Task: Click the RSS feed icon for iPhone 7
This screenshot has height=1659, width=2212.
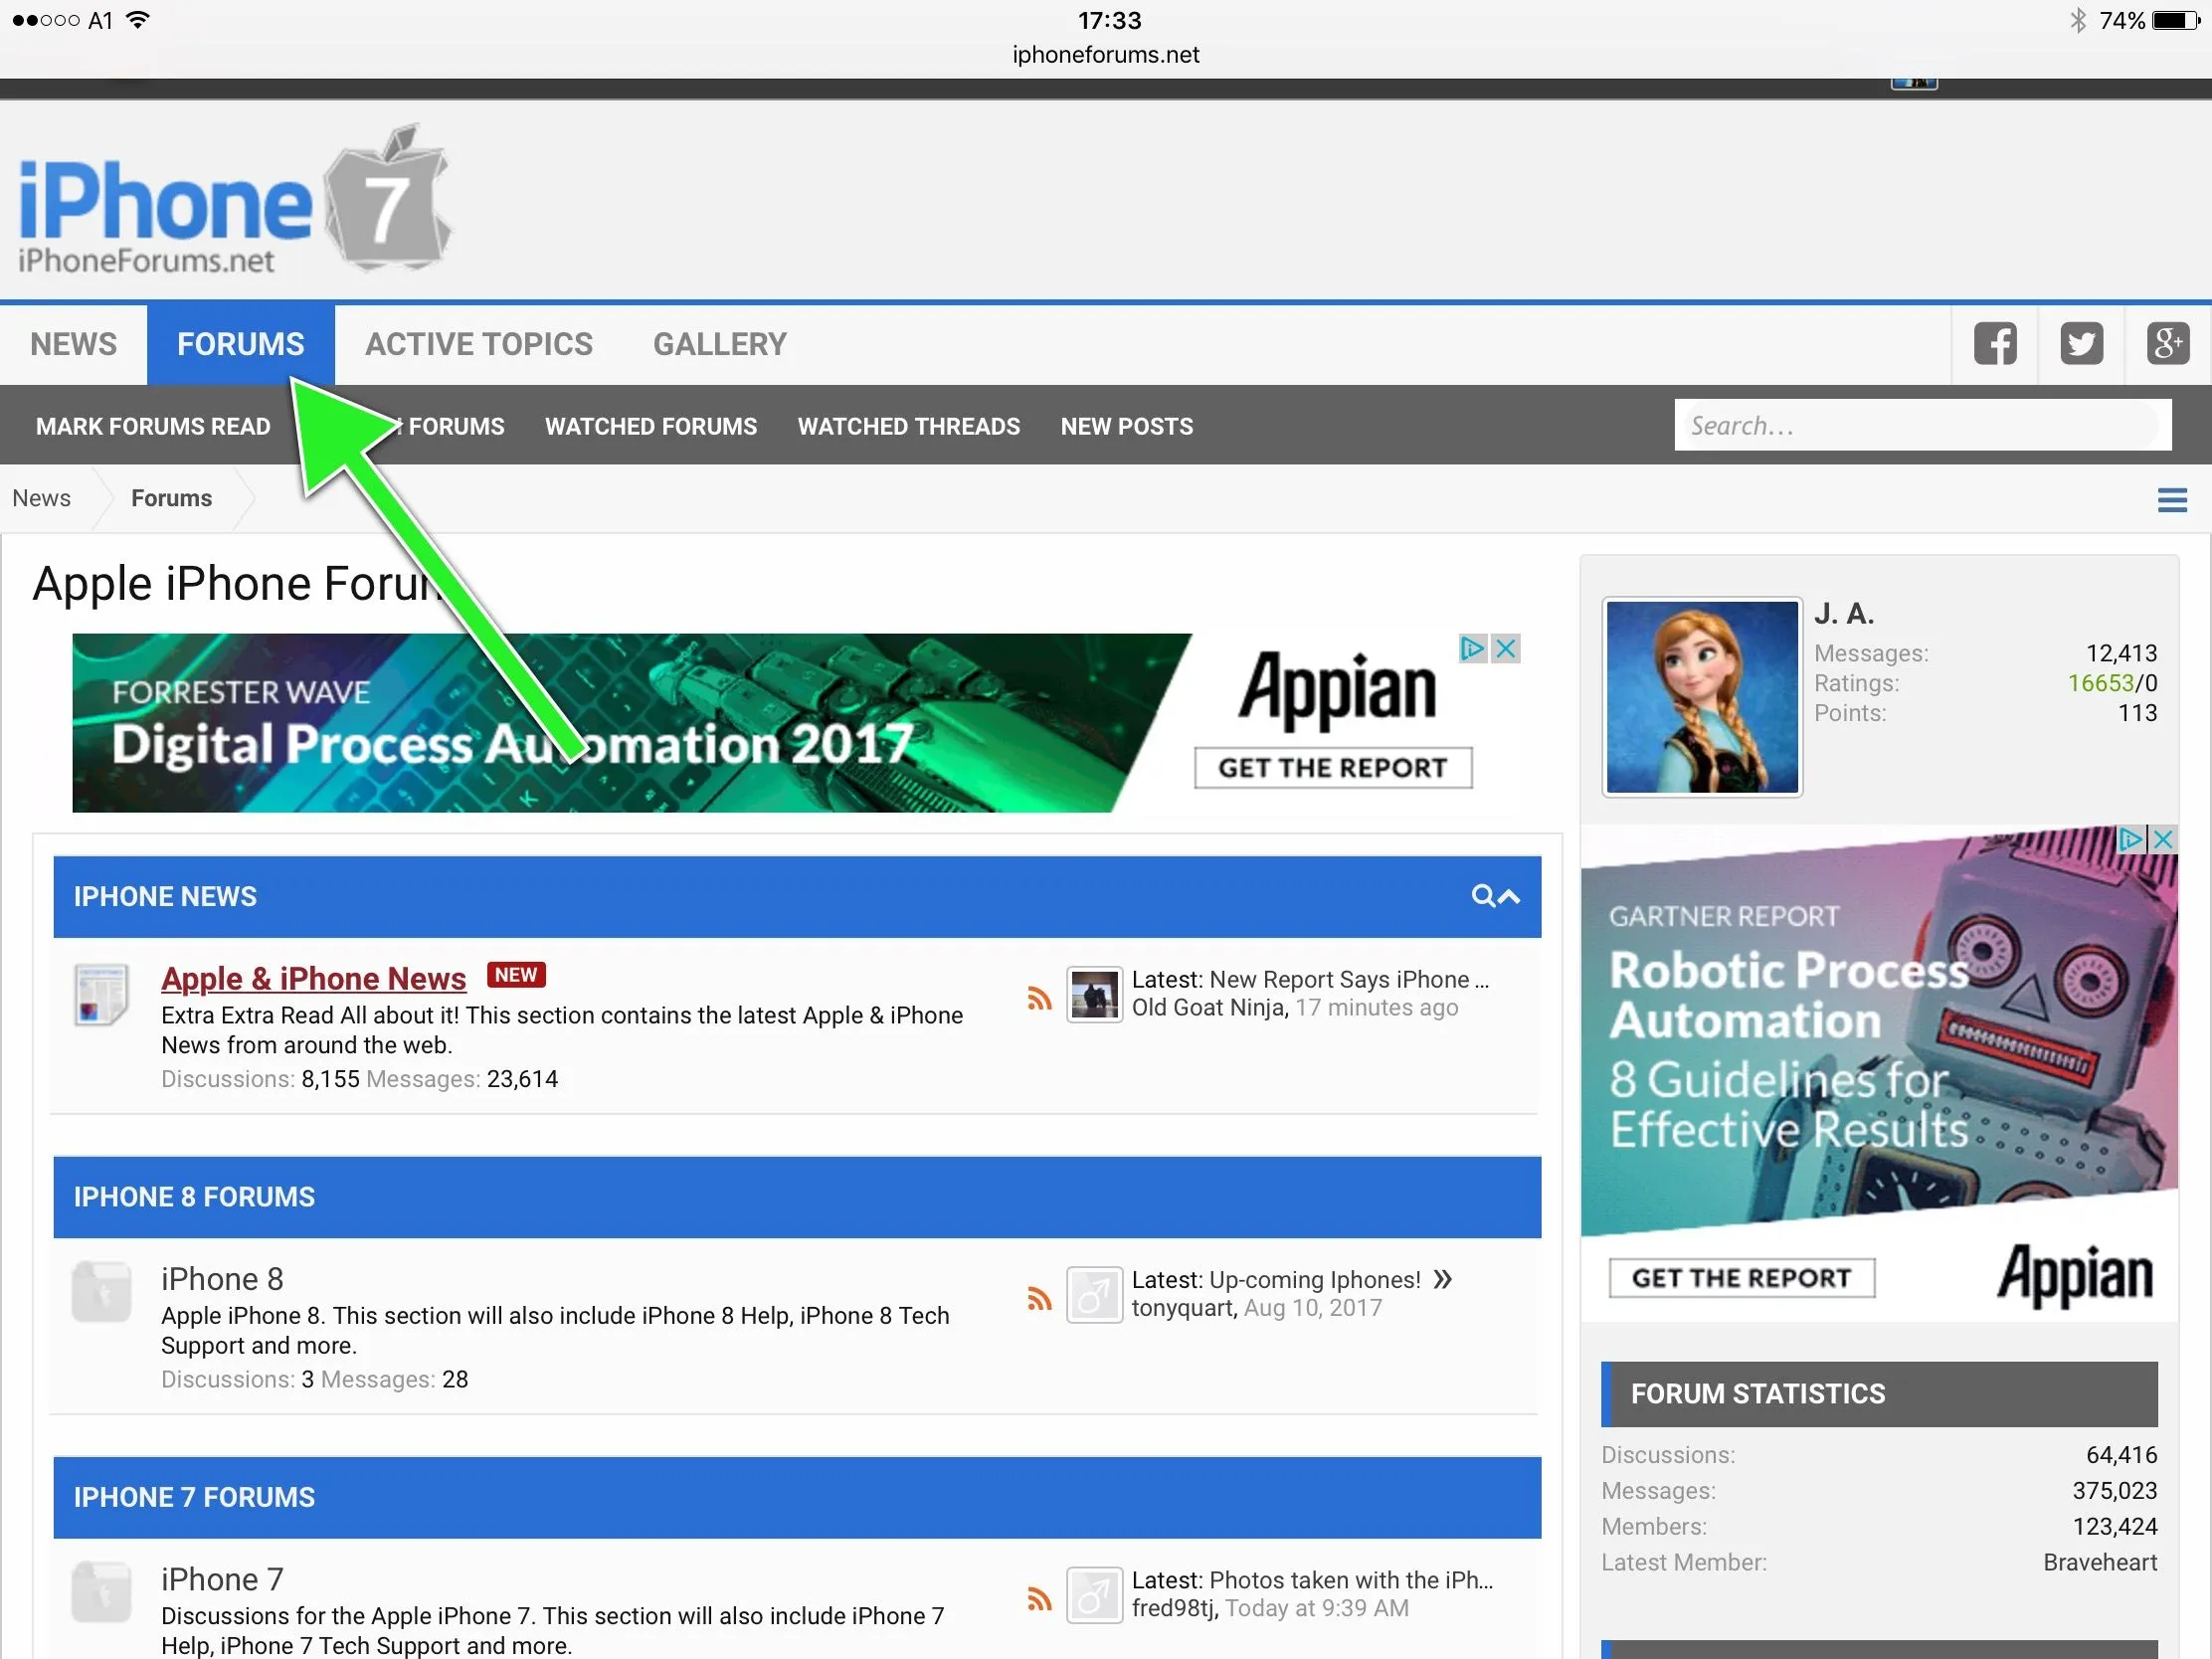Action: [x=1039, y=1598]
